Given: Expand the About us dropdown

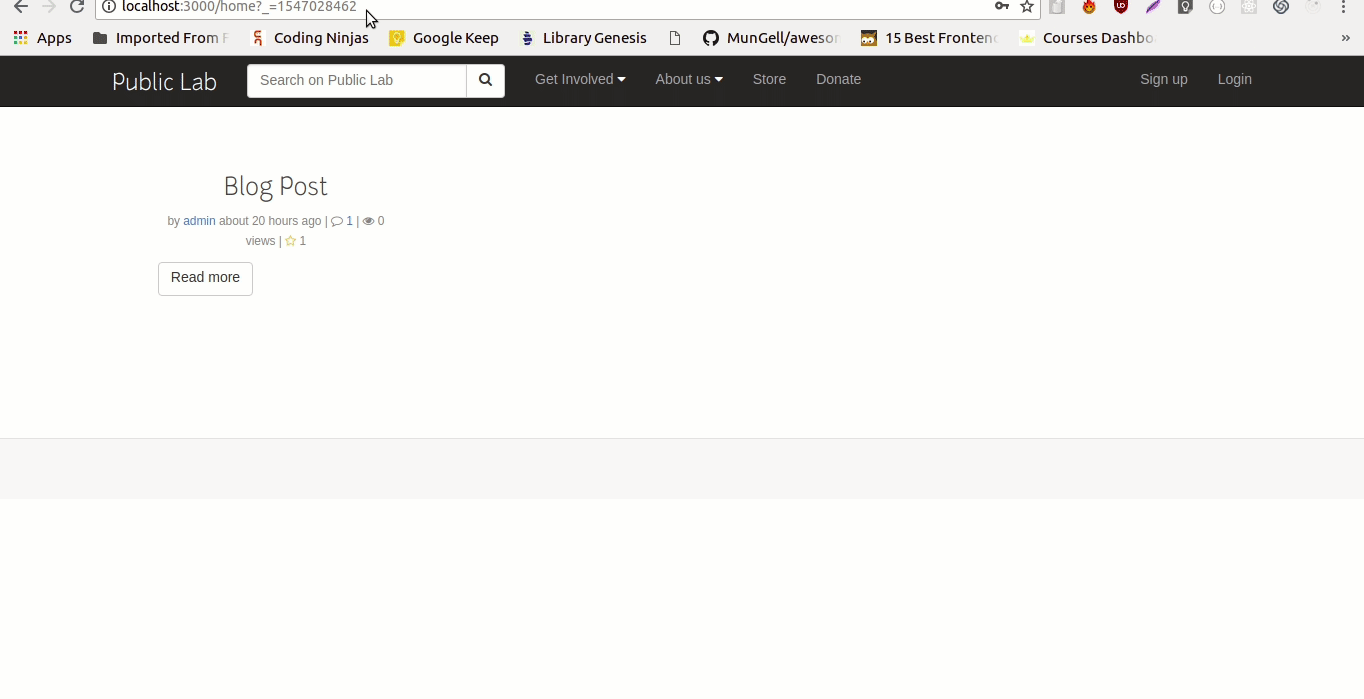Looking at the screenshot, I should click(689, 79).
